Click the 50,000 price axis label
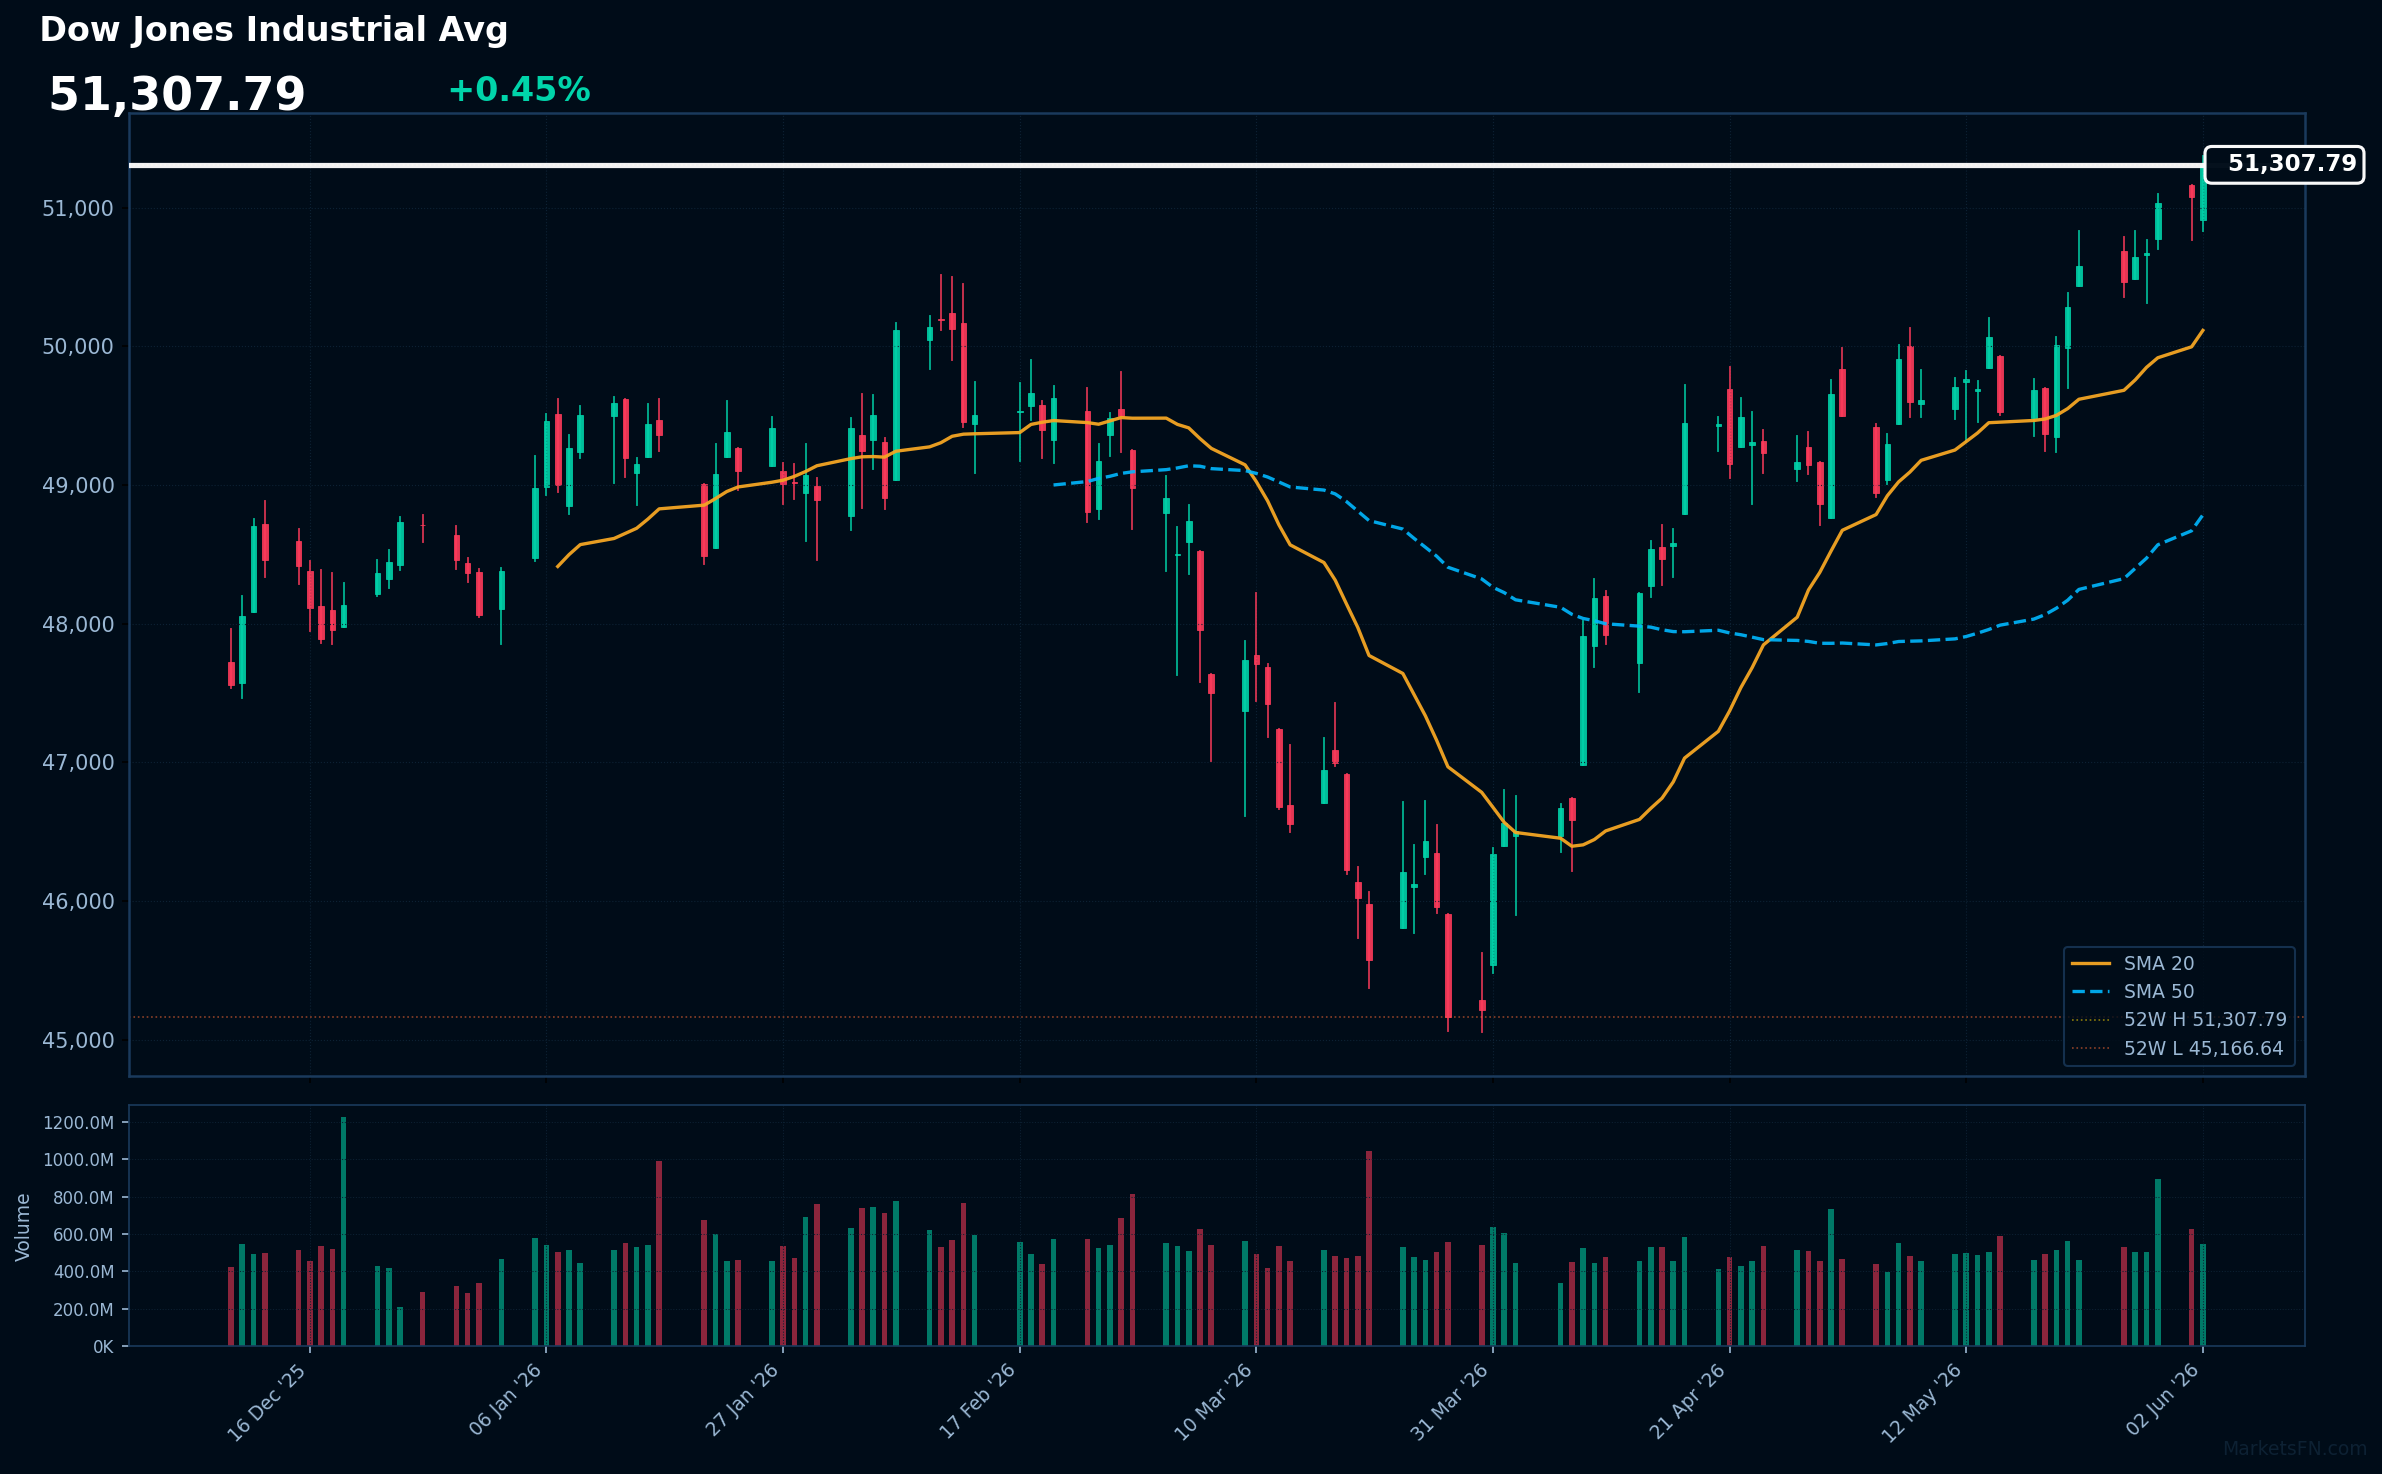This screenshot has width=2382, height=1474. tap(78, 347)
